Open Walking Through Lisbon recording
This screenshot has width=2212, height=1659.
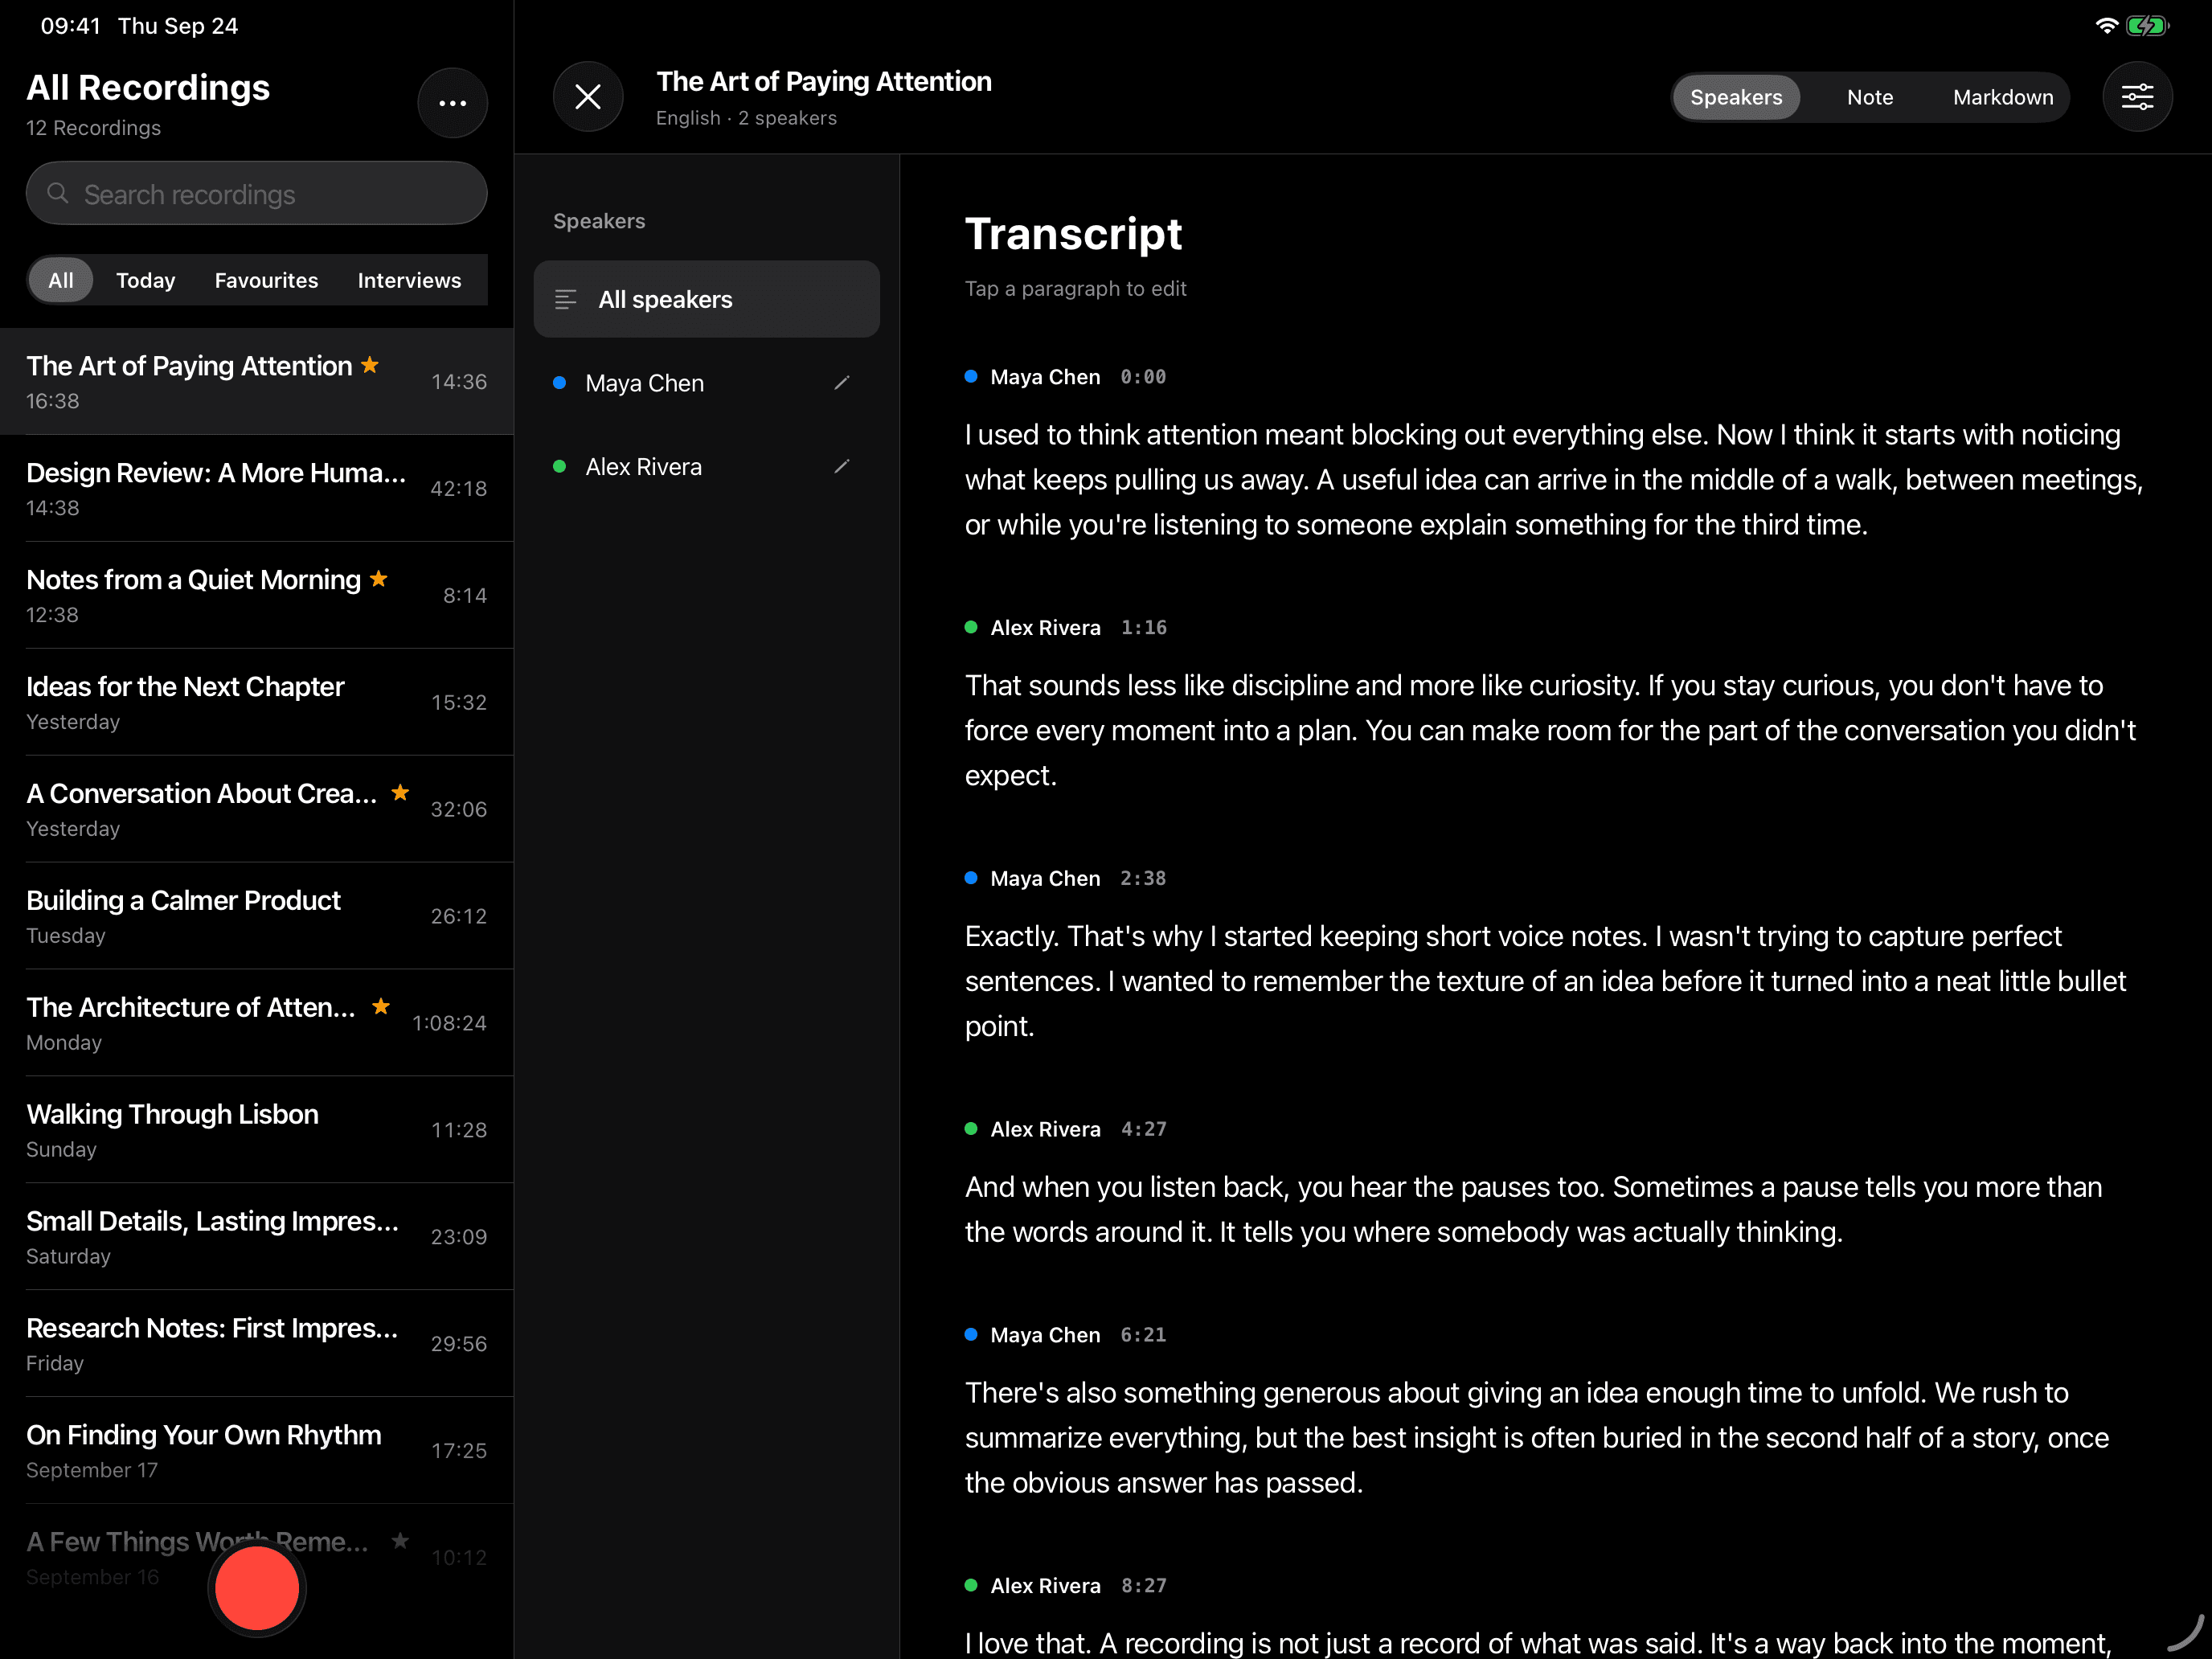click(257, 1131)
